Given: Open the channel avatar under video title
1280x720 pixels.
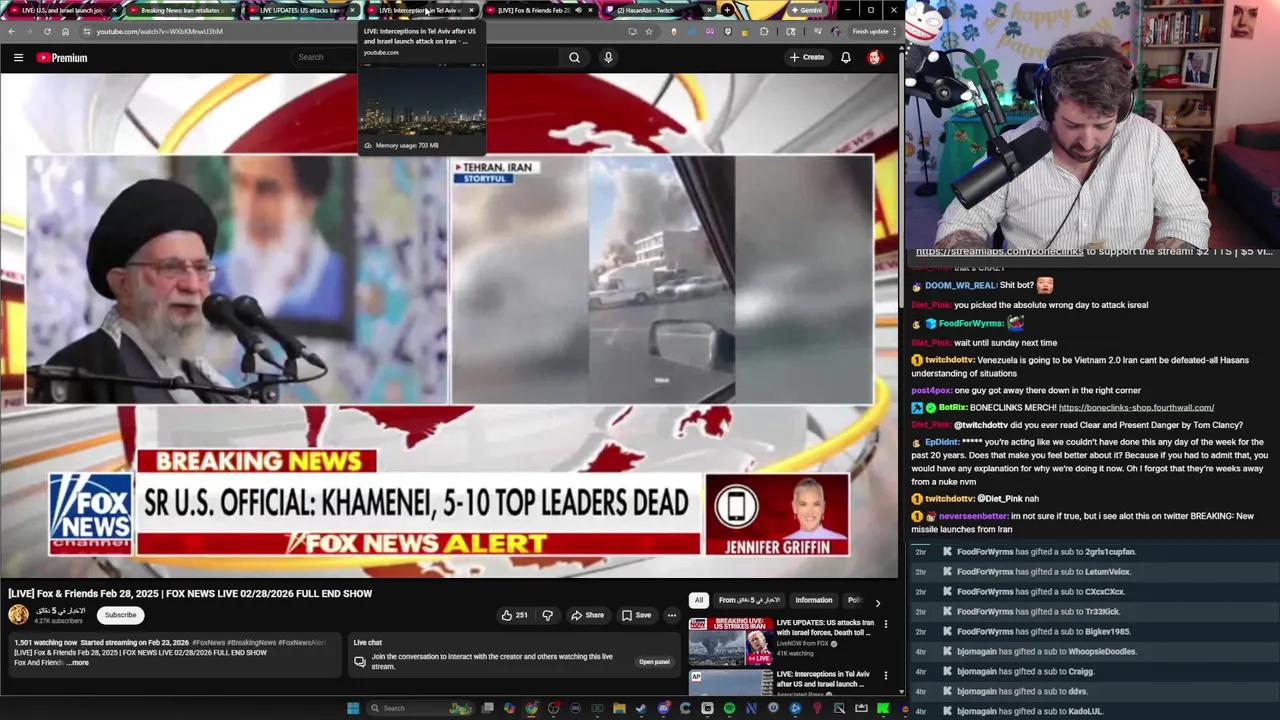Looking at the screenshot, I should tap(19, 615).
